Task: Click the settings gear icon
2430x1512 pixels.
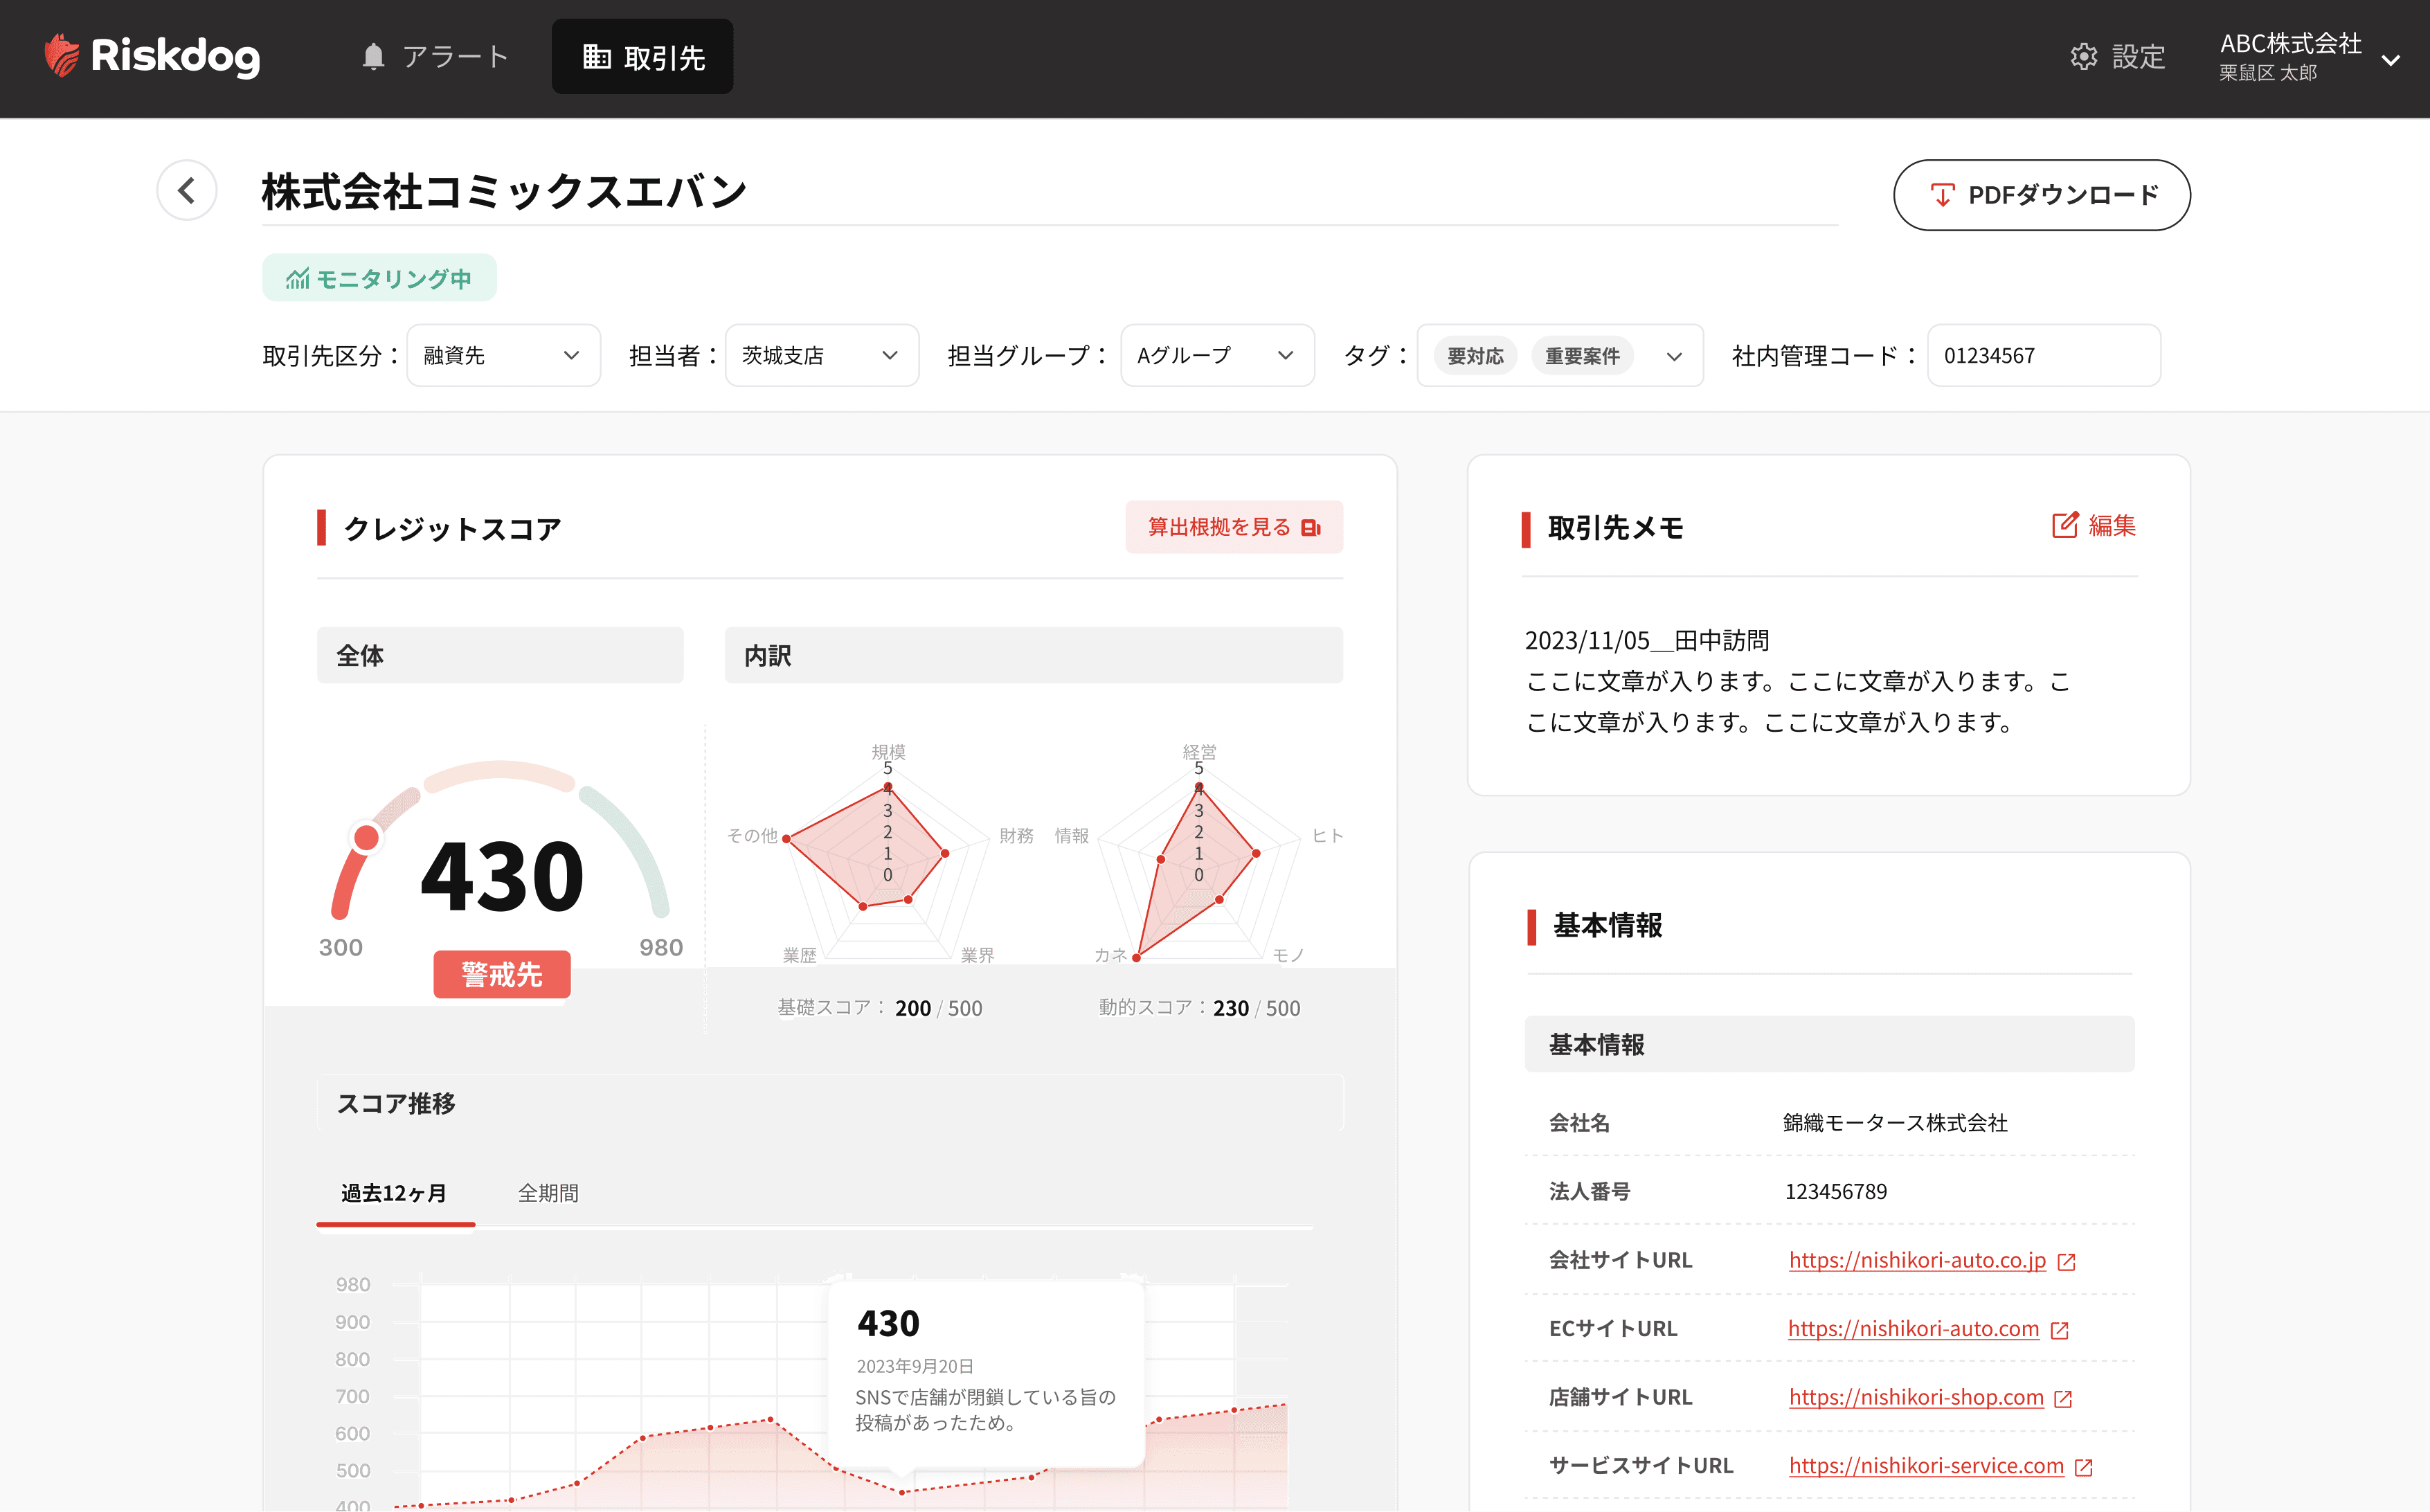Action: tap(2083, 57)
